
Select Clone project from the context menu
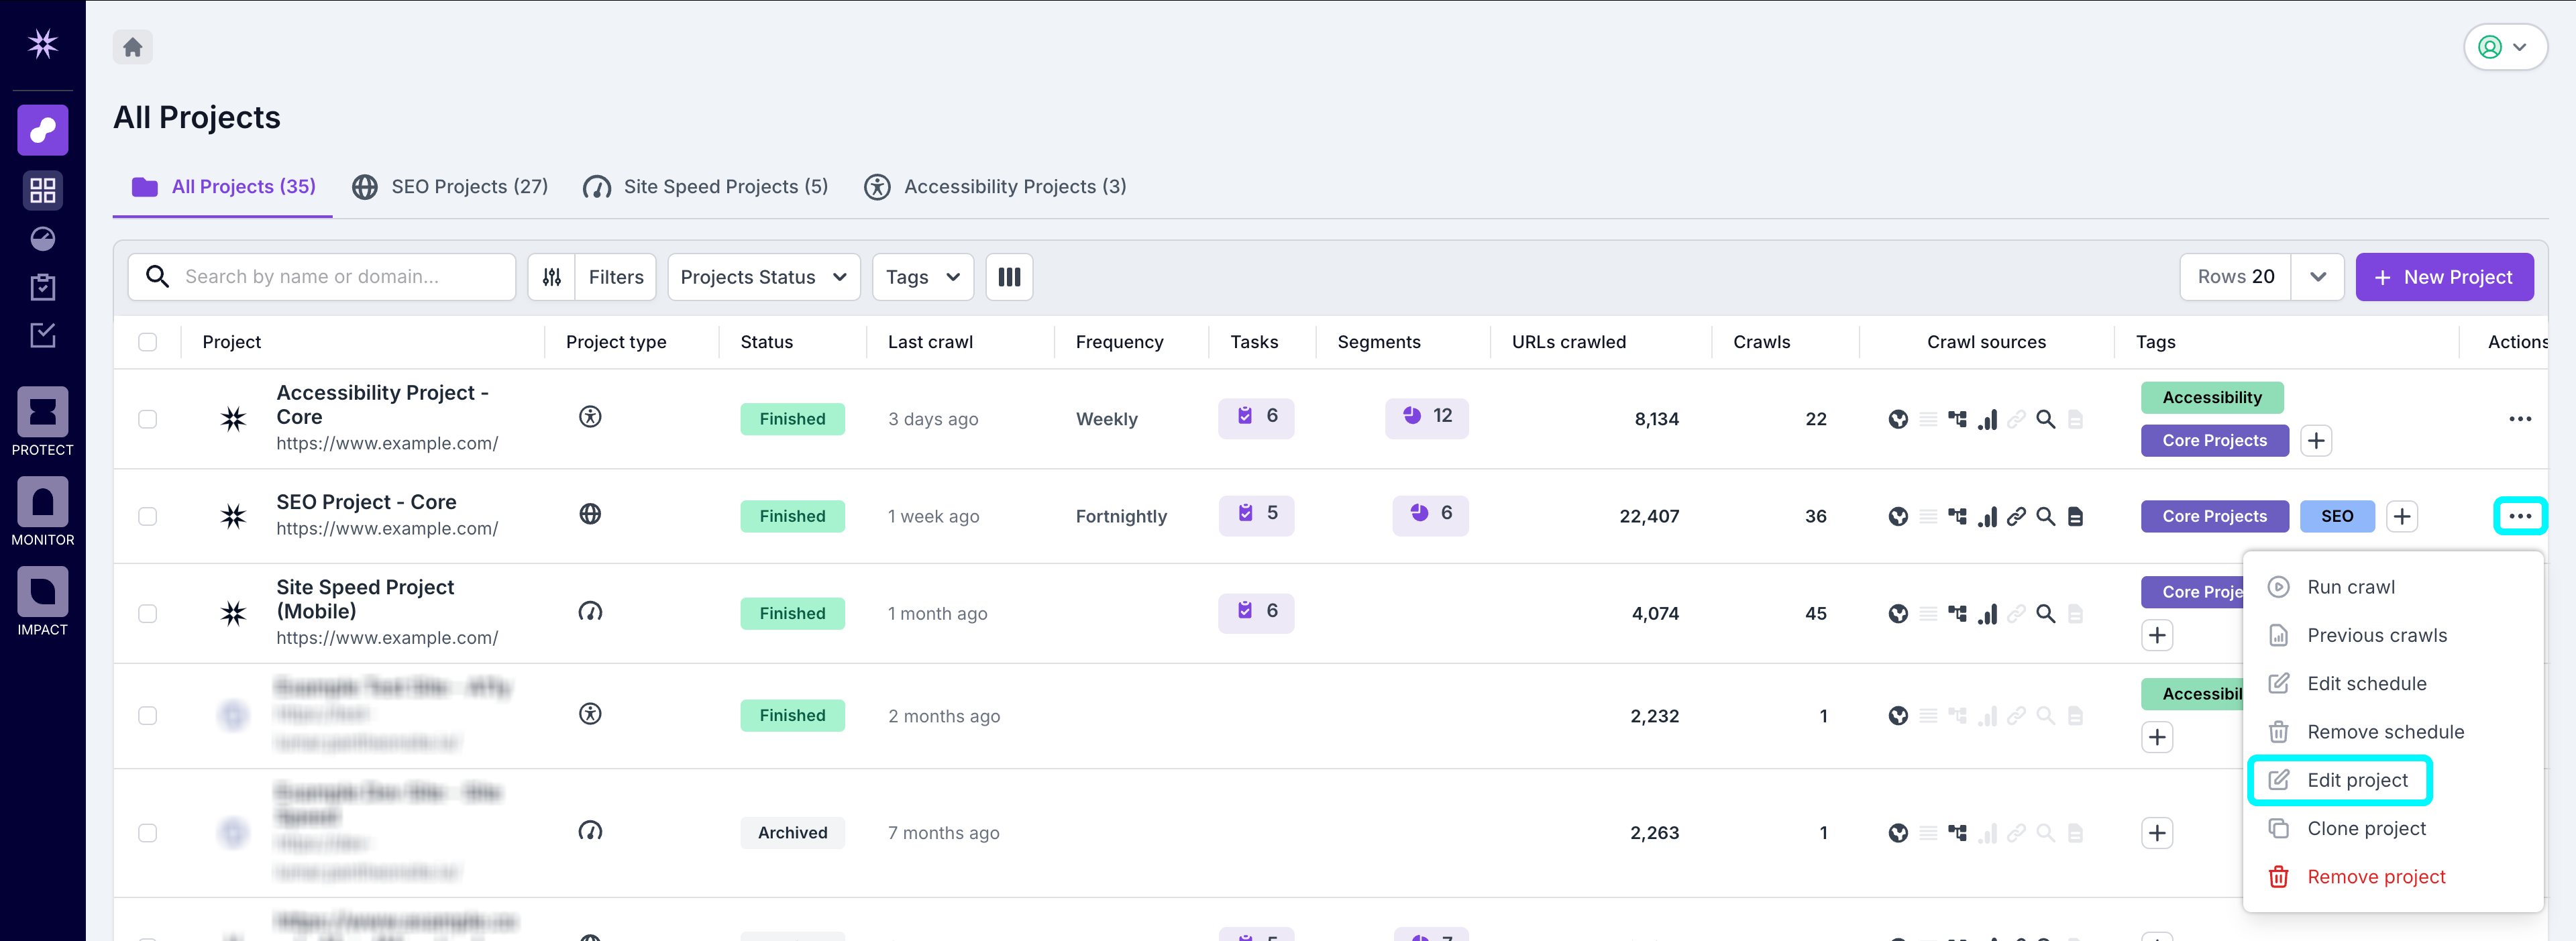2365,828
